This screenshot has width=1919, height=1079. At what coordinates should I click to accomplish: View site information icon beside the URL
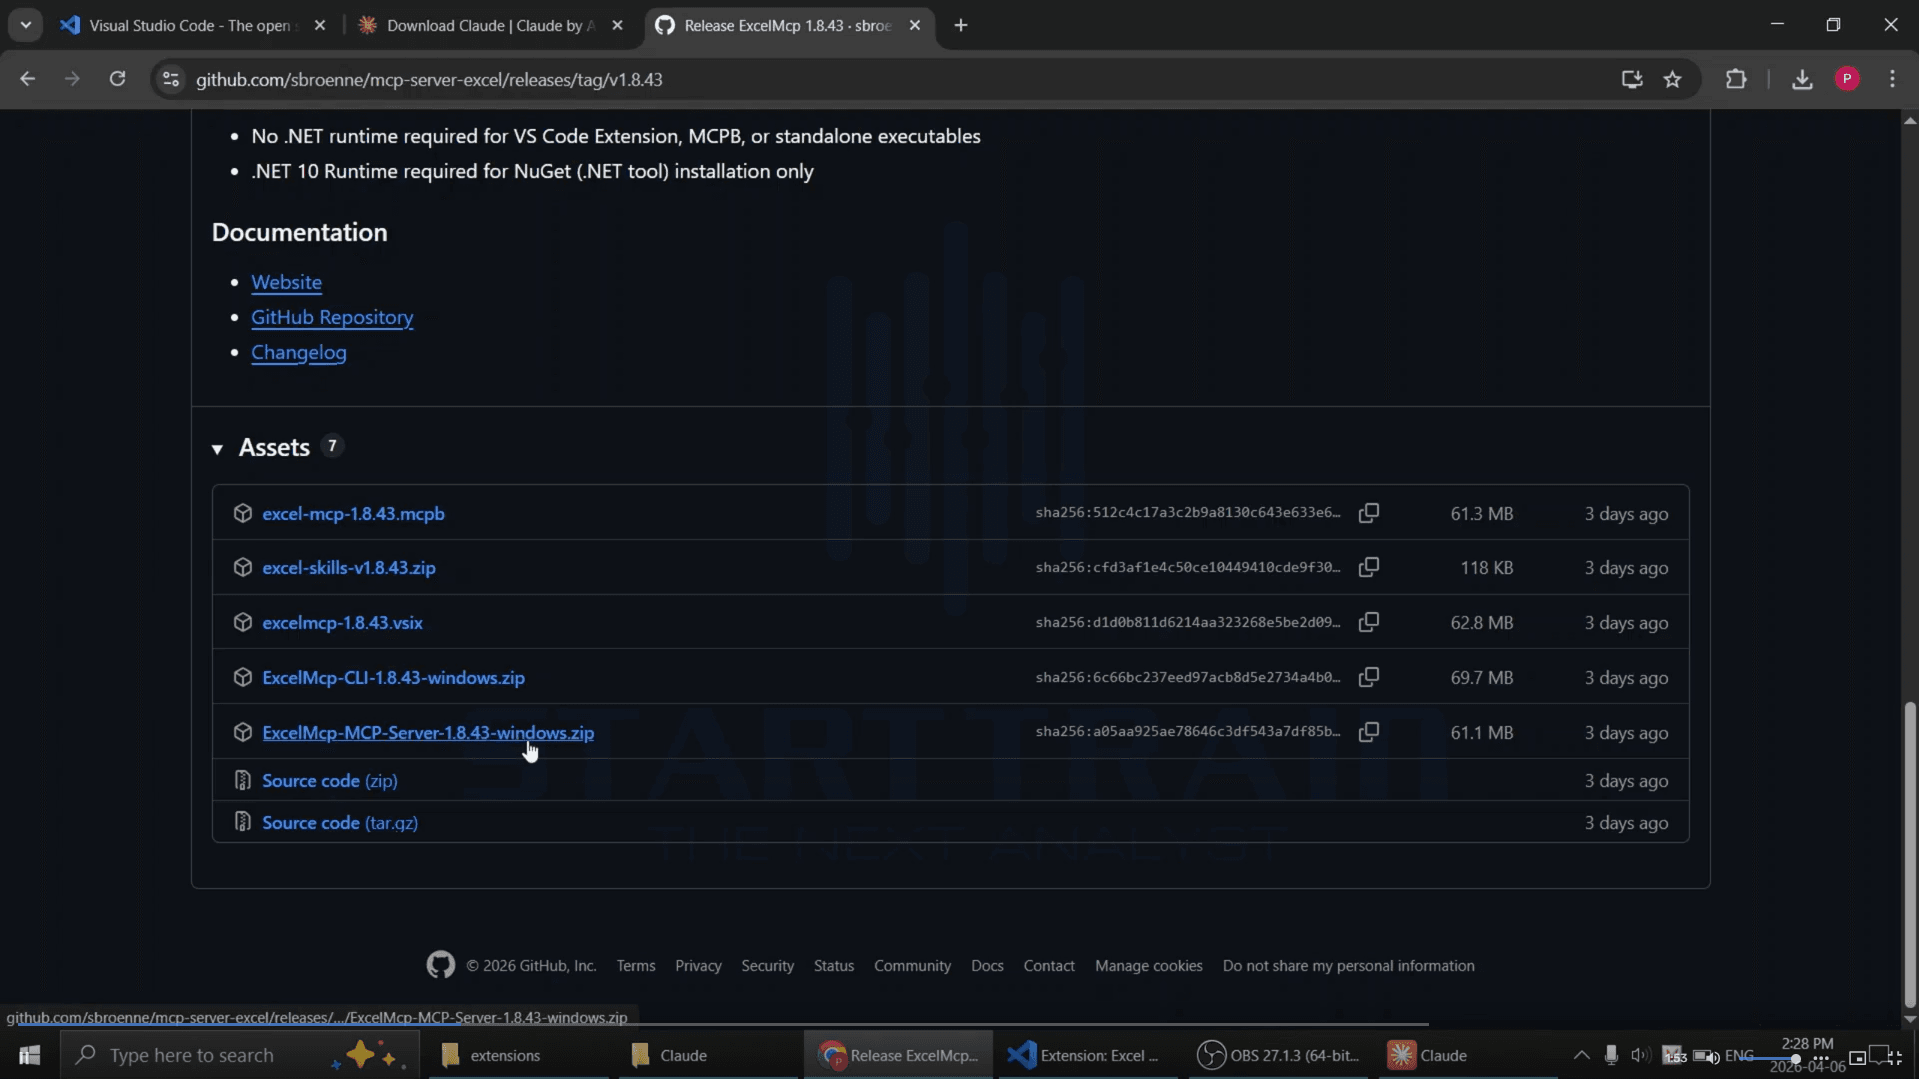point(171,79)
